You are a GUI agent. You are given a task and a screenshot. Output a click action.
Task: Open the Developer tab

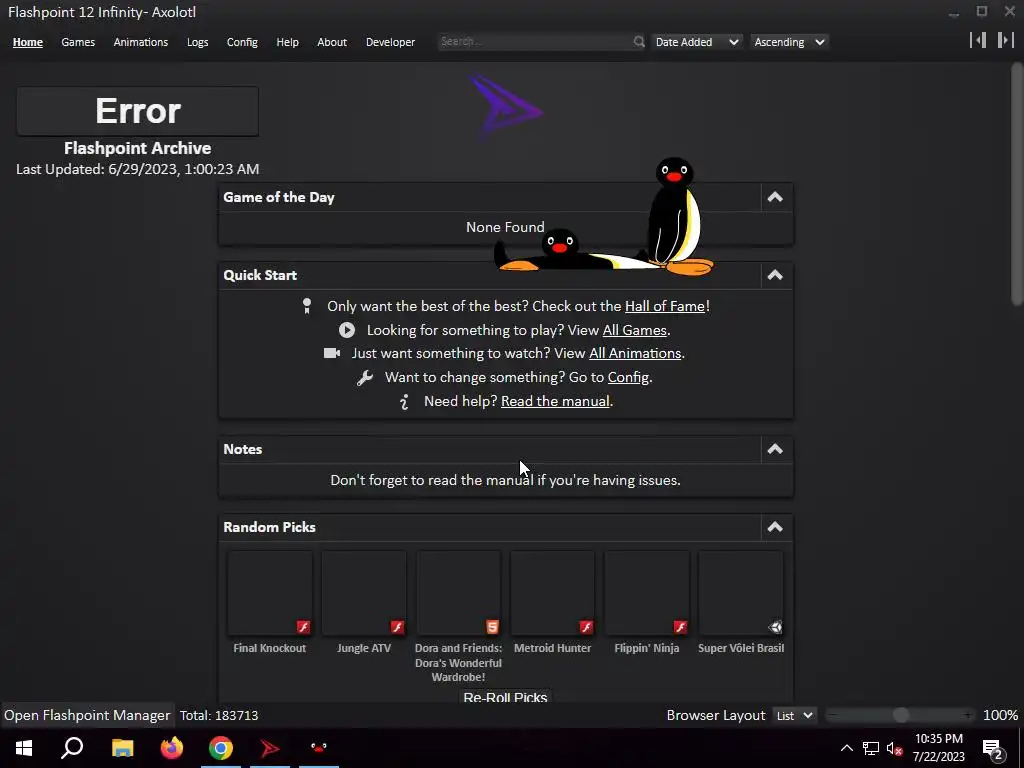click(391, 42)
